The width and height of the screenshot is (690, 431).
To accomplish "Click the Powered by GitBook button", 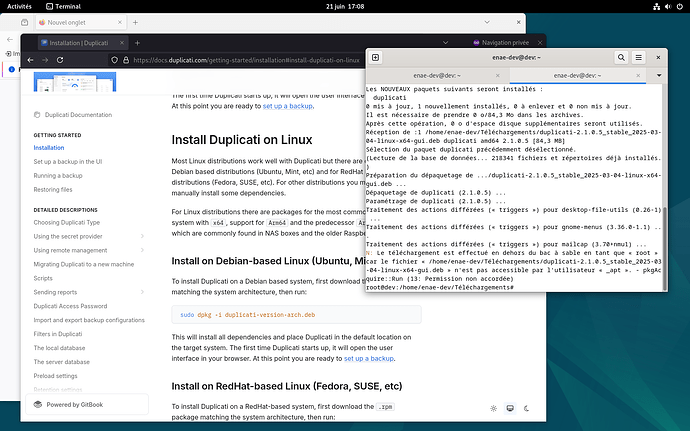I will point(87,405).
